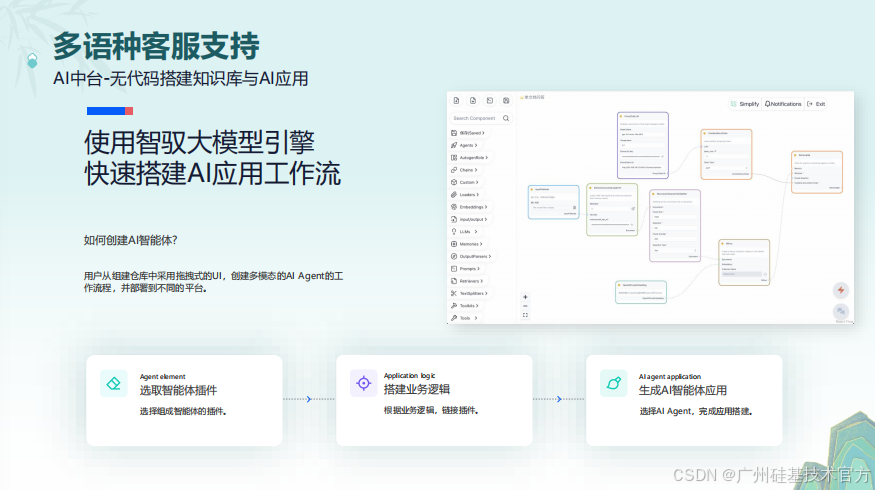Click the card title 生成AI智能体应用

coord(682,390)
